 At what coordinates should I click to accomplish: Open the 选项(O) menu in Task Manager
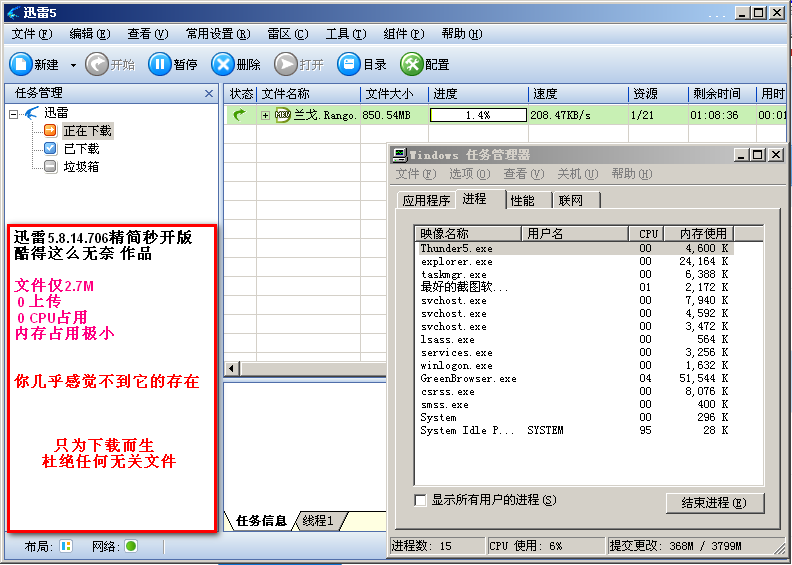470,174
